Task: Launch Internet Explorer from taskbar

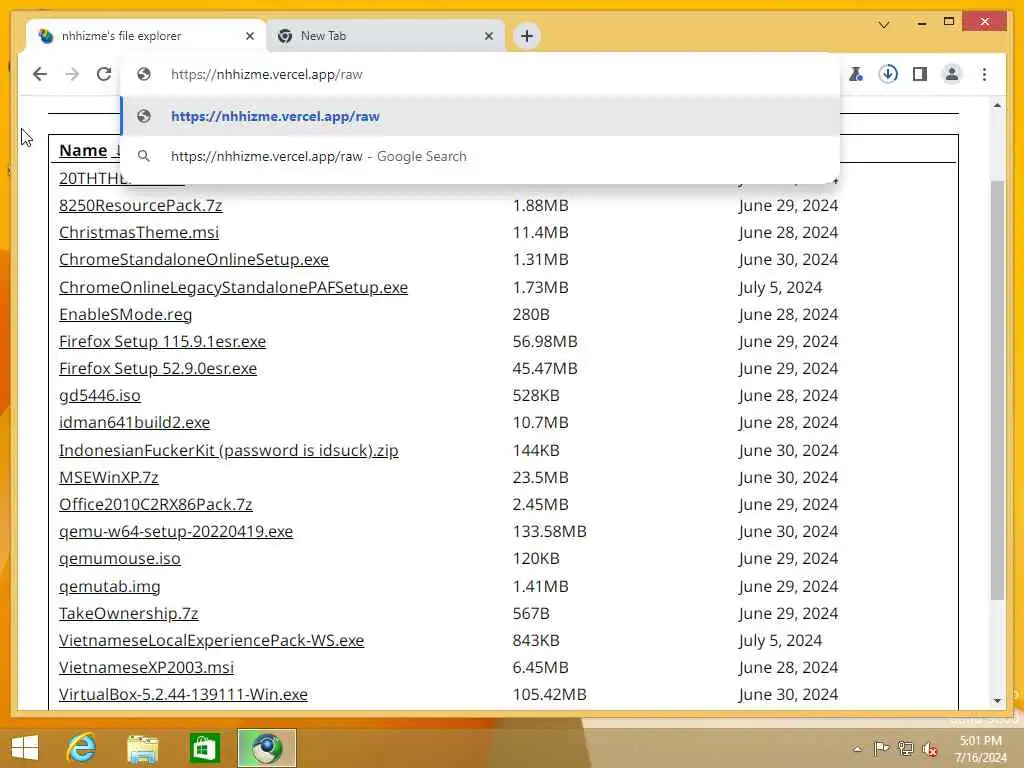Action: coord(81,748)
